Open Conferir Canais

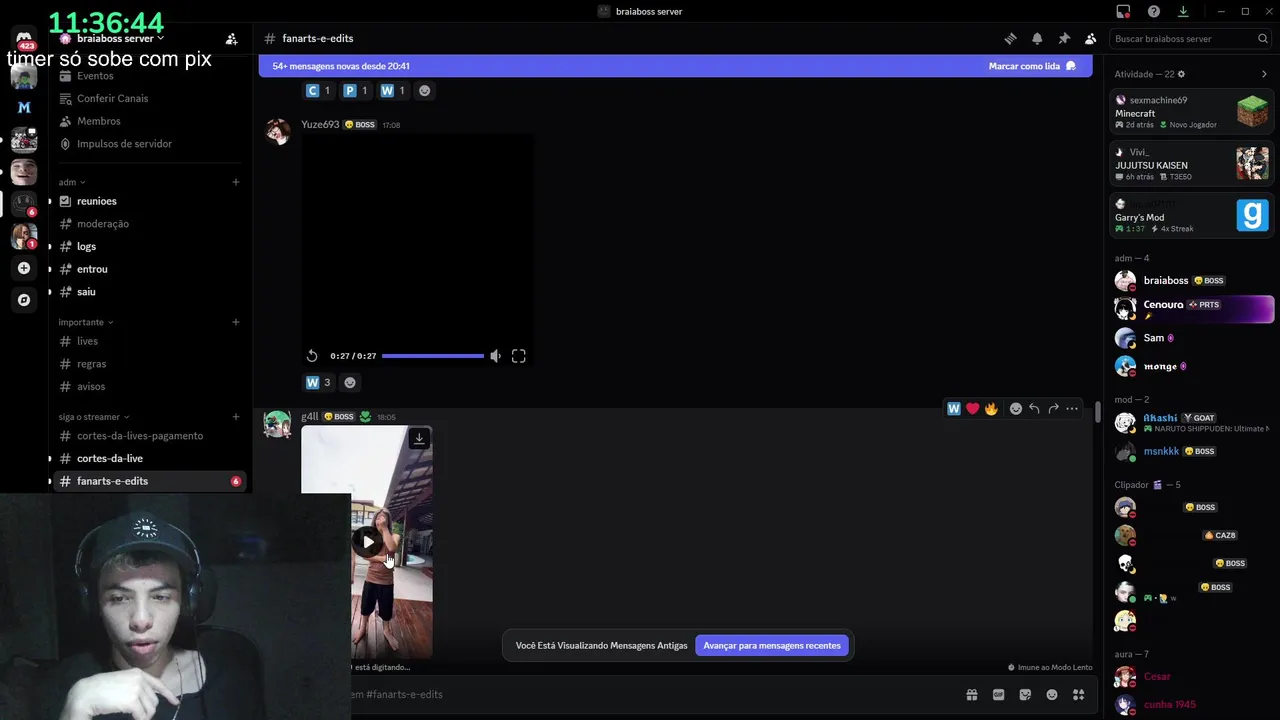(x=112, y=98)
